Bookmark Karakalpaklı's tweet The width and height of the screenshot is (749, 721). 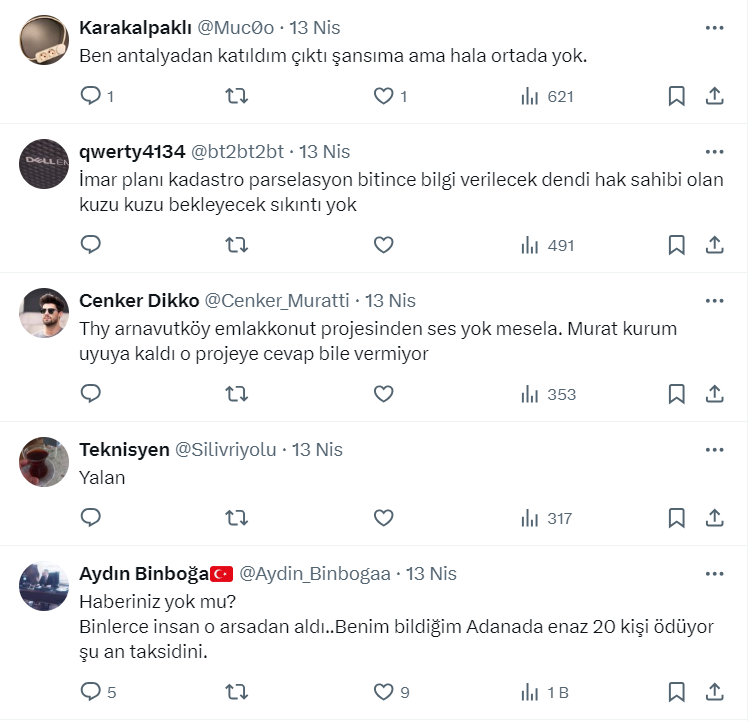coord(676,96)
